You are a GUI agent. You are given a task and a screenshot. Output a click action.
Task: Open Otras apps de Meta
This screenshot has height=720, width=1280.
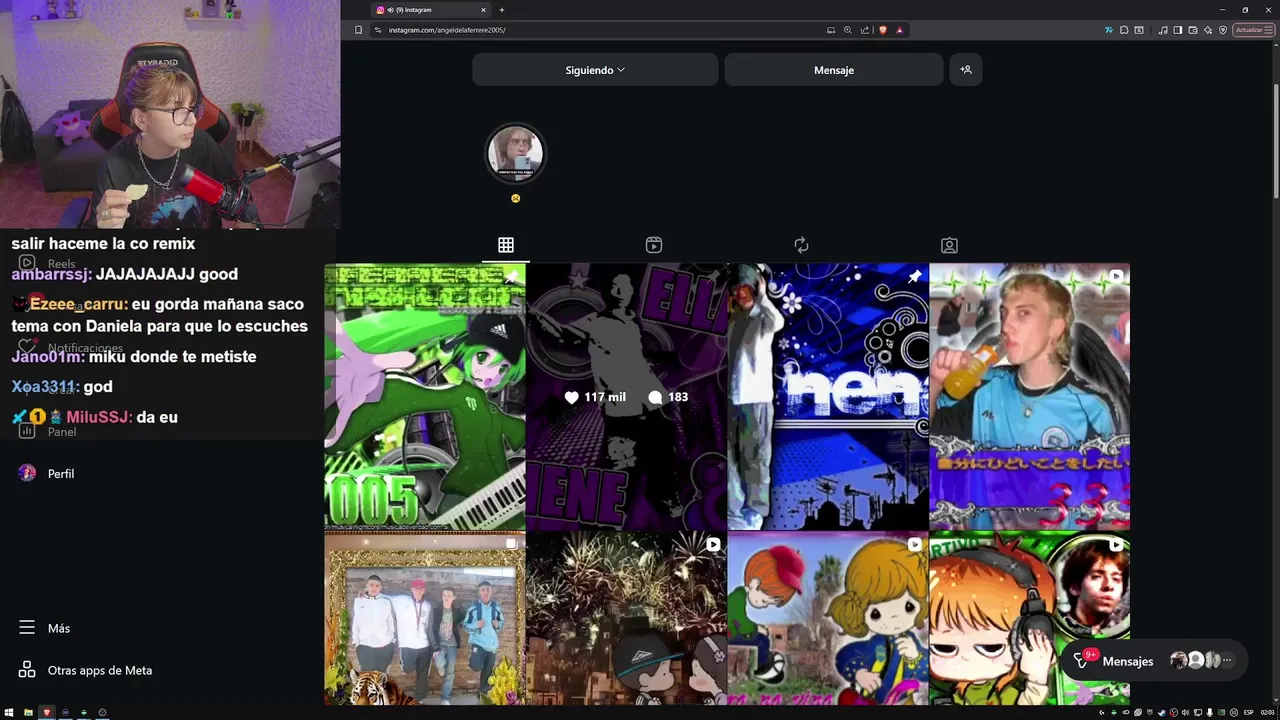click(x=85, y=670)
